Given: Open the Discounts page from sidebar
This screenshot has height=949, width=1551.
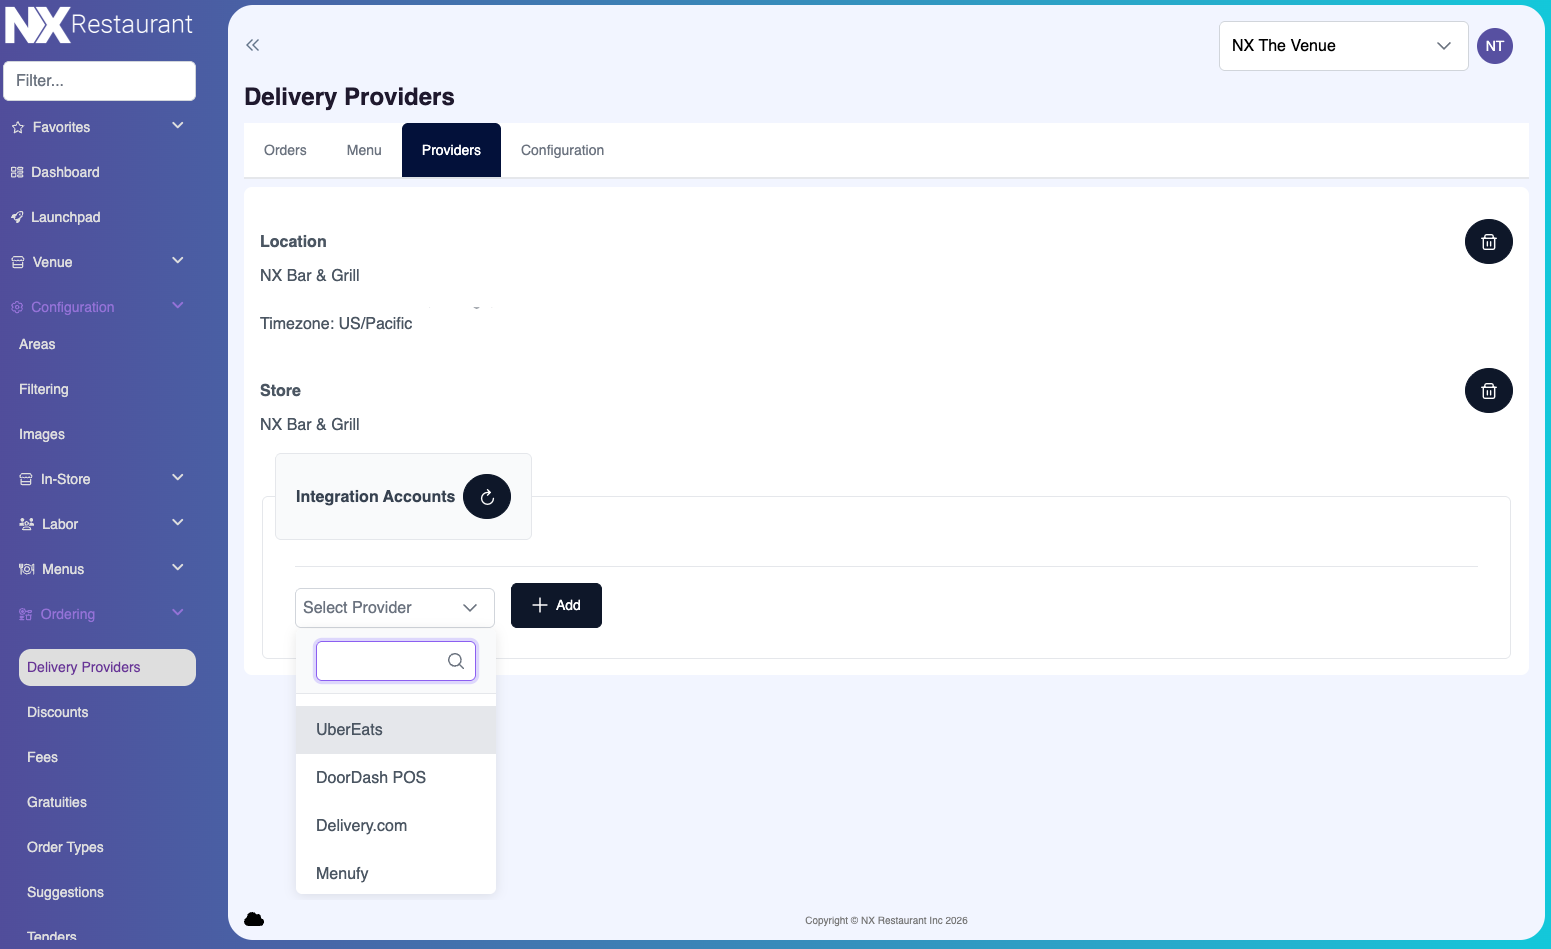Looking at the screenshot, I should pyautogui.click(x=57, y=712).
